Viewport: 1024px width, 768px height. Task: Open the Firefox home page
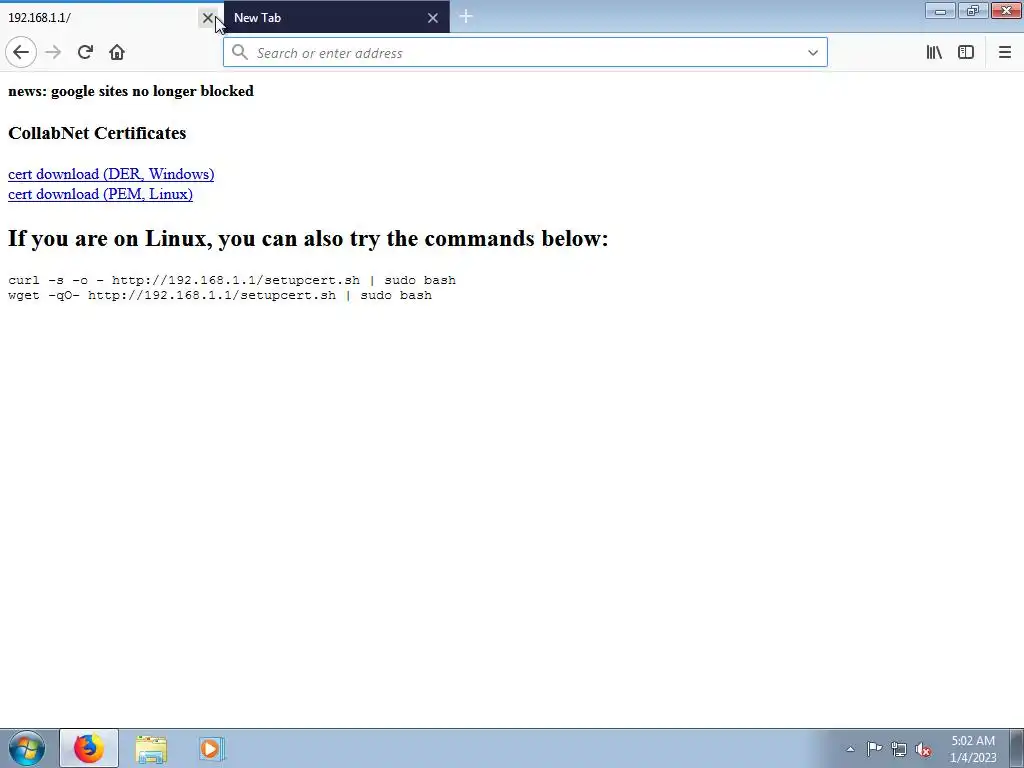click(117, 52)
